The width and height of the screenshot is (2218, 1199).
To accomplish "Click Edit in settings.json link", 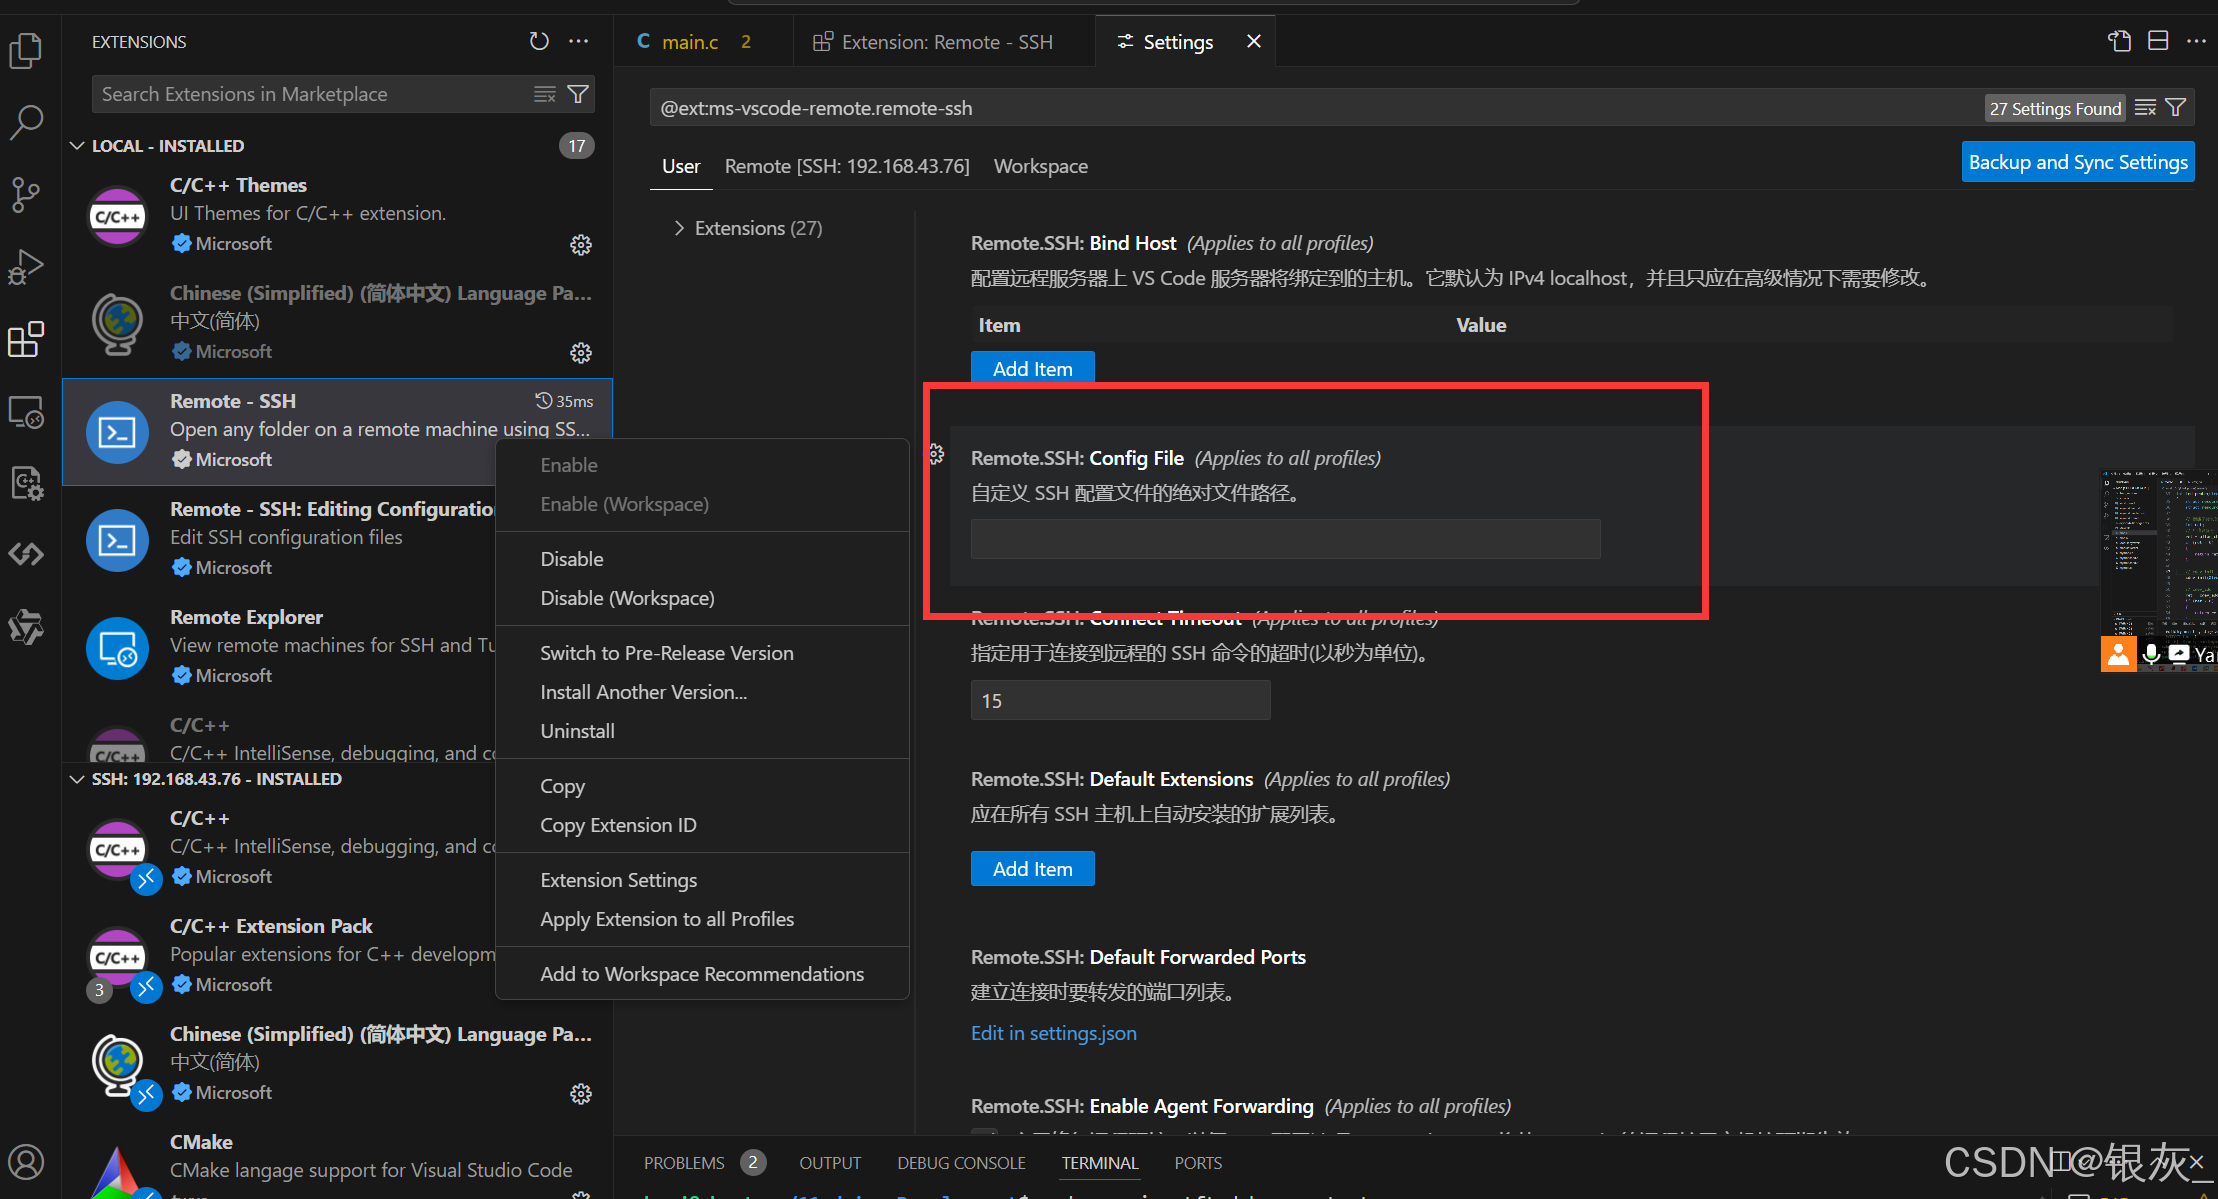I will pos(1053,1033).
